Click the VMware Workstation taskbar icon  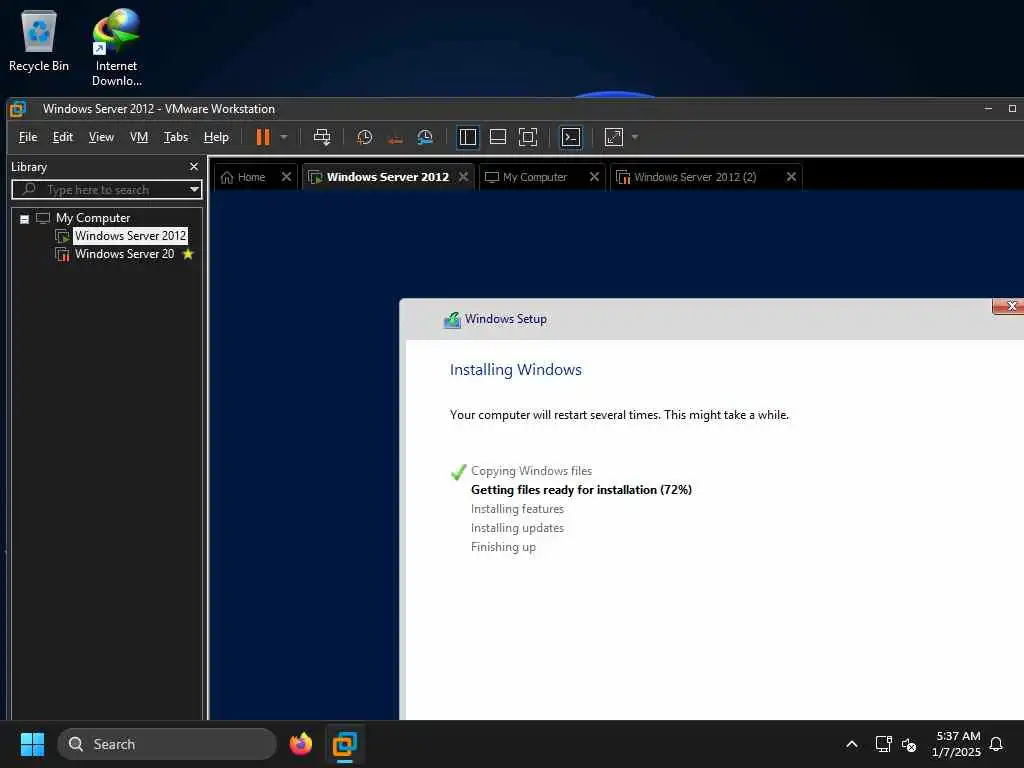click(345, 744)
